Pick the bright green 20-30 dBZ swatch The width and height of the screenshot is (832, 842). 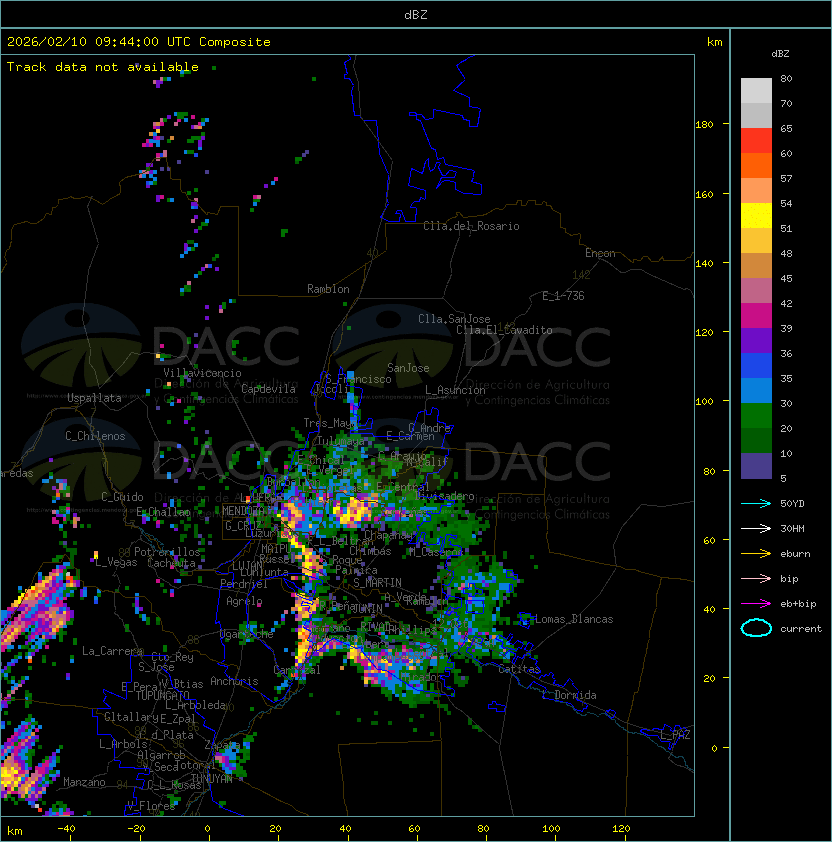coord(756,416)
